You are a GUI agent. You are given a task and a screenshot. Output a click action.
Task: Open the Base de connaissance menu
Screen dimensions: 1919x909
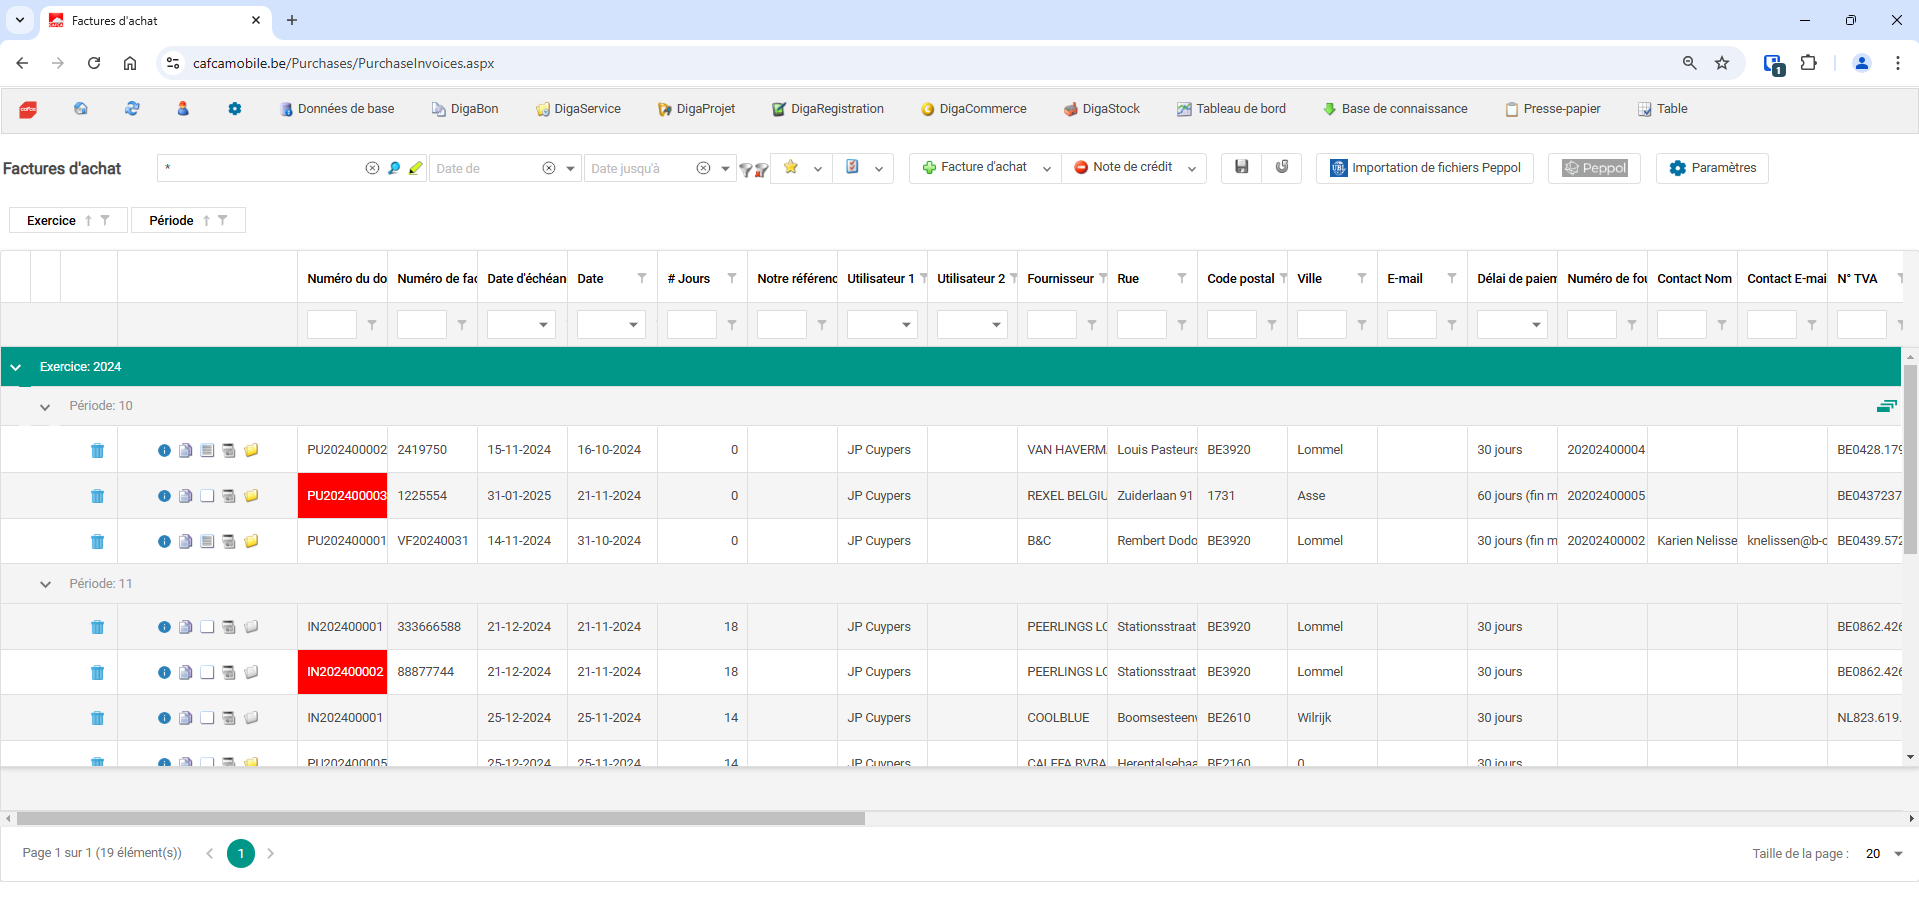(1395, 109)
